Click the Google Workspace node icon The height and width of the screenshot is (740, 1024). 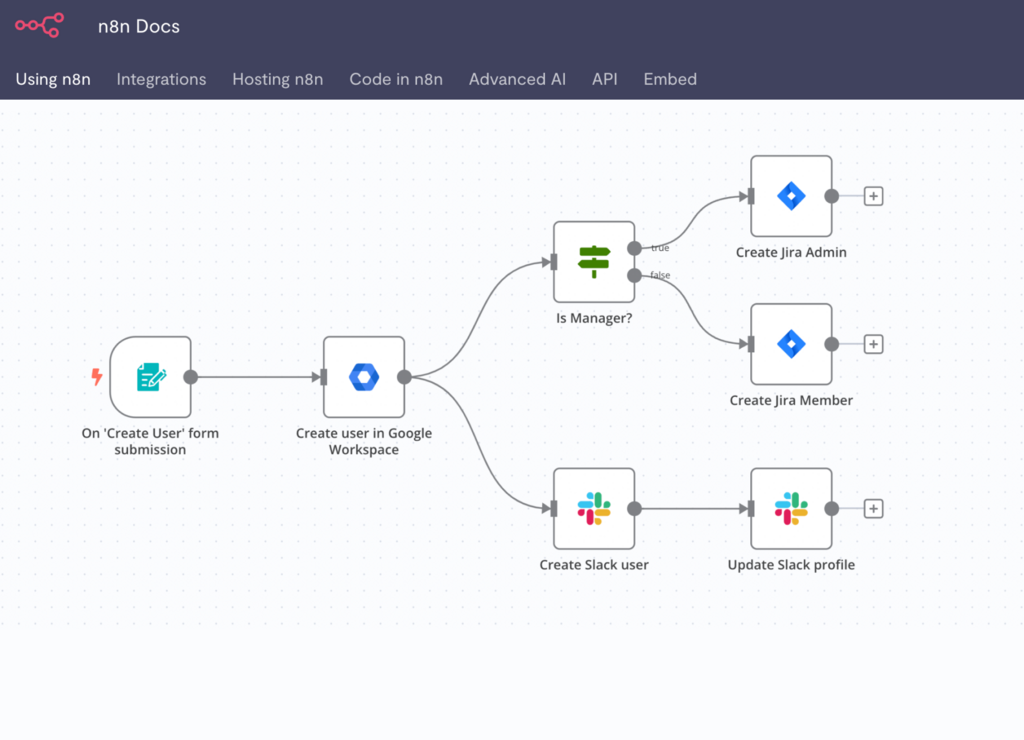pyautogui.click(x=364, y=377)
